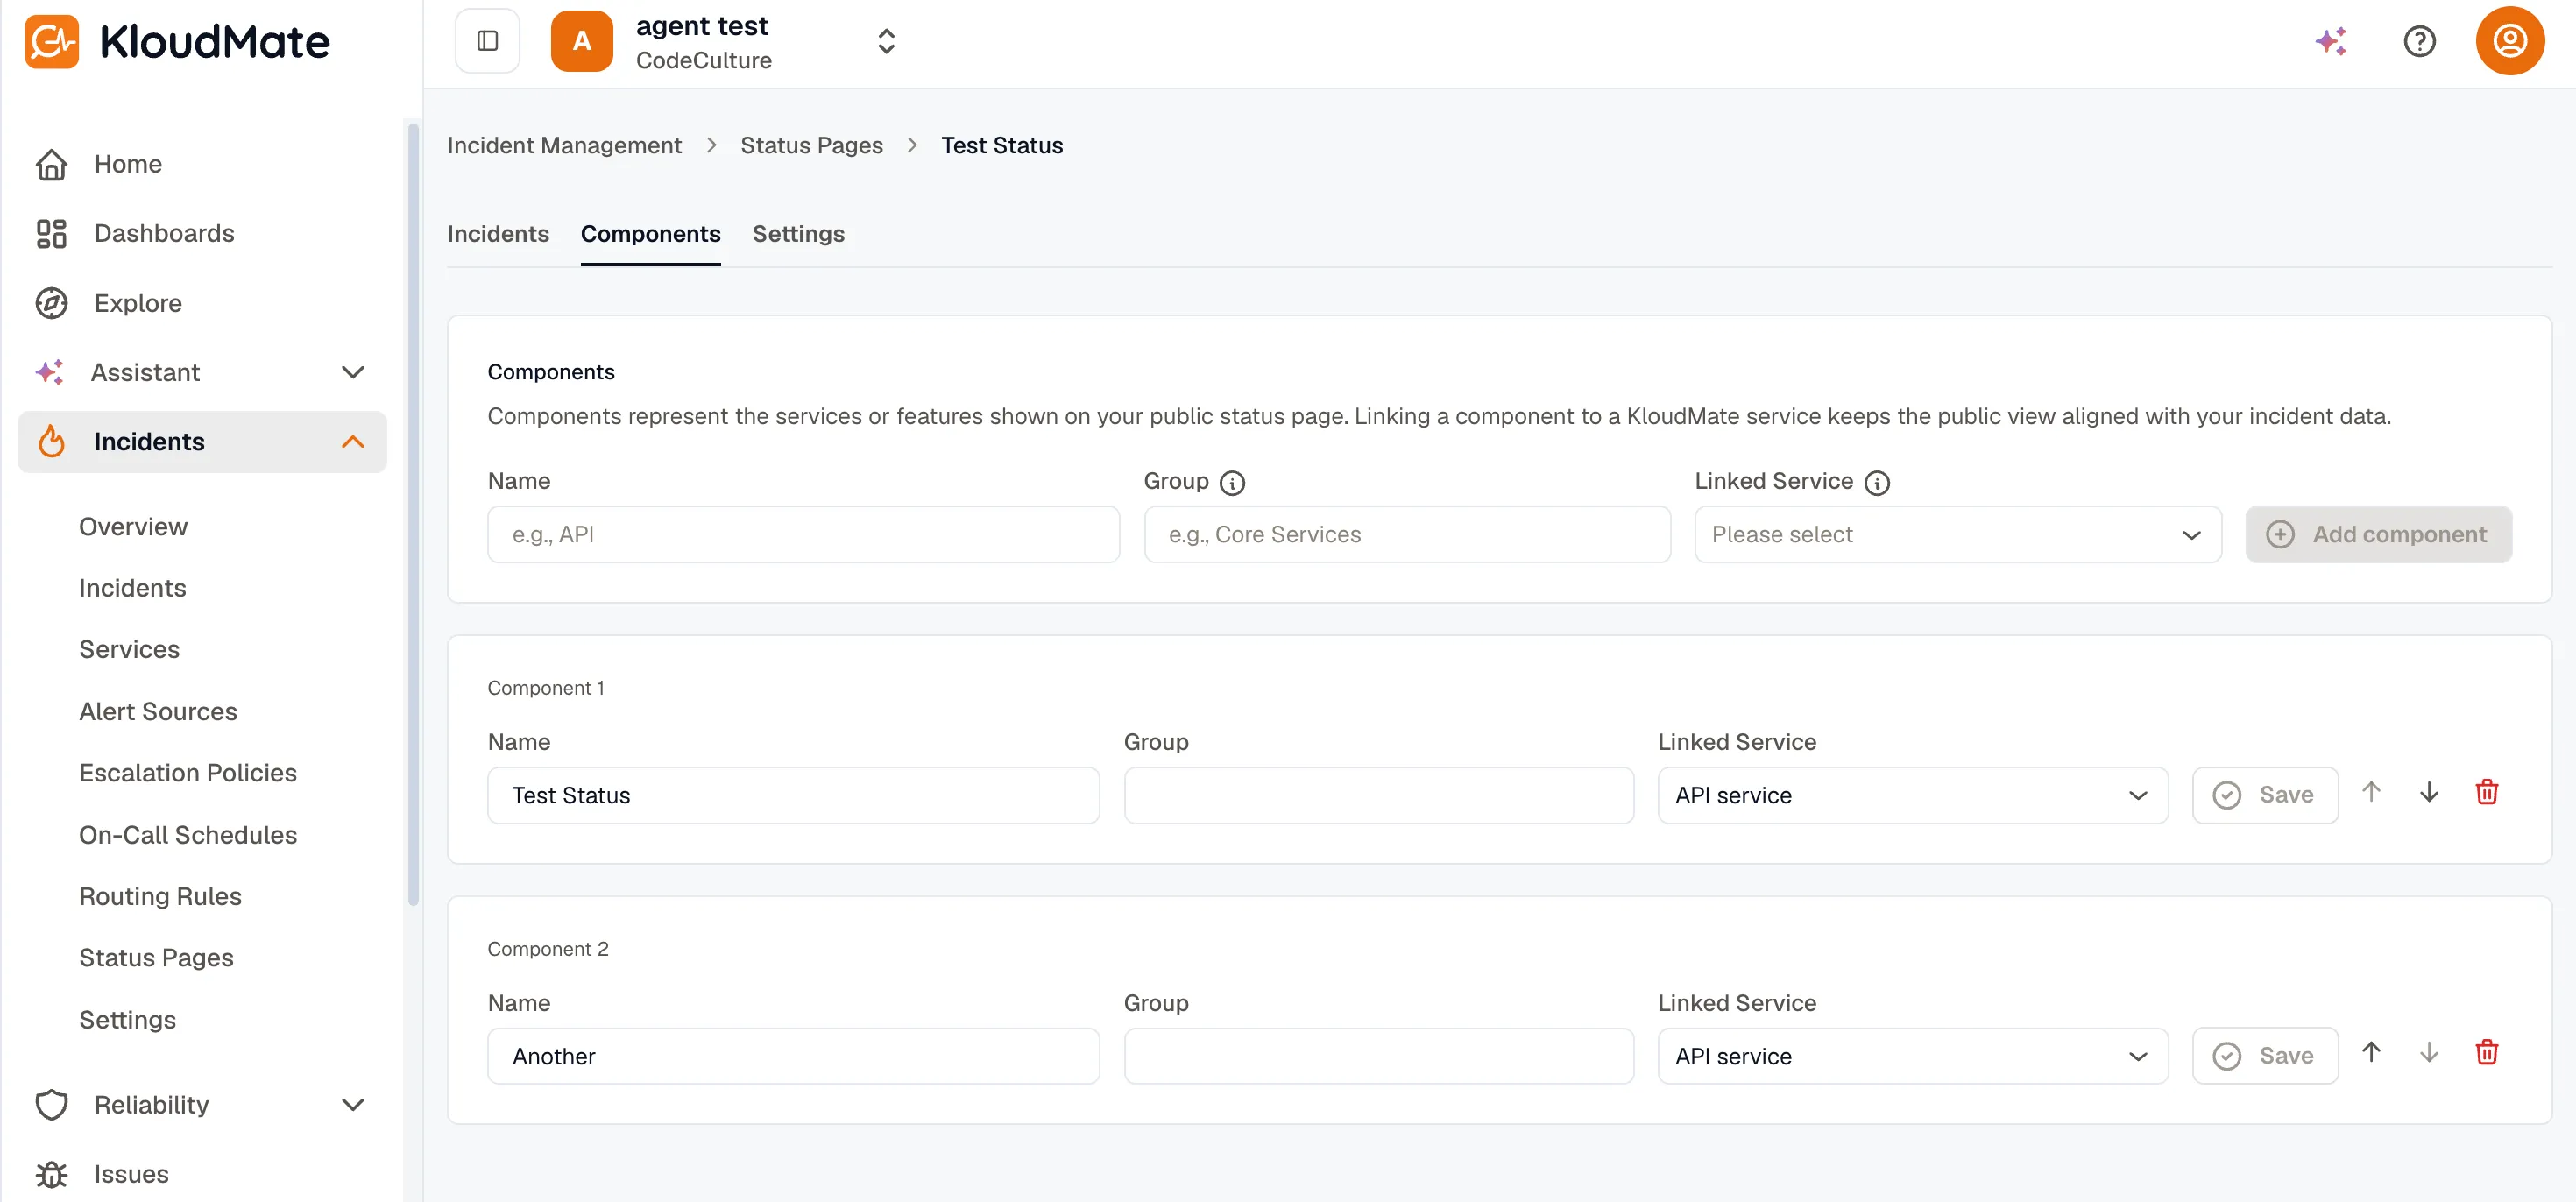Go to Incident Management breadcrumb

[564, 145]
